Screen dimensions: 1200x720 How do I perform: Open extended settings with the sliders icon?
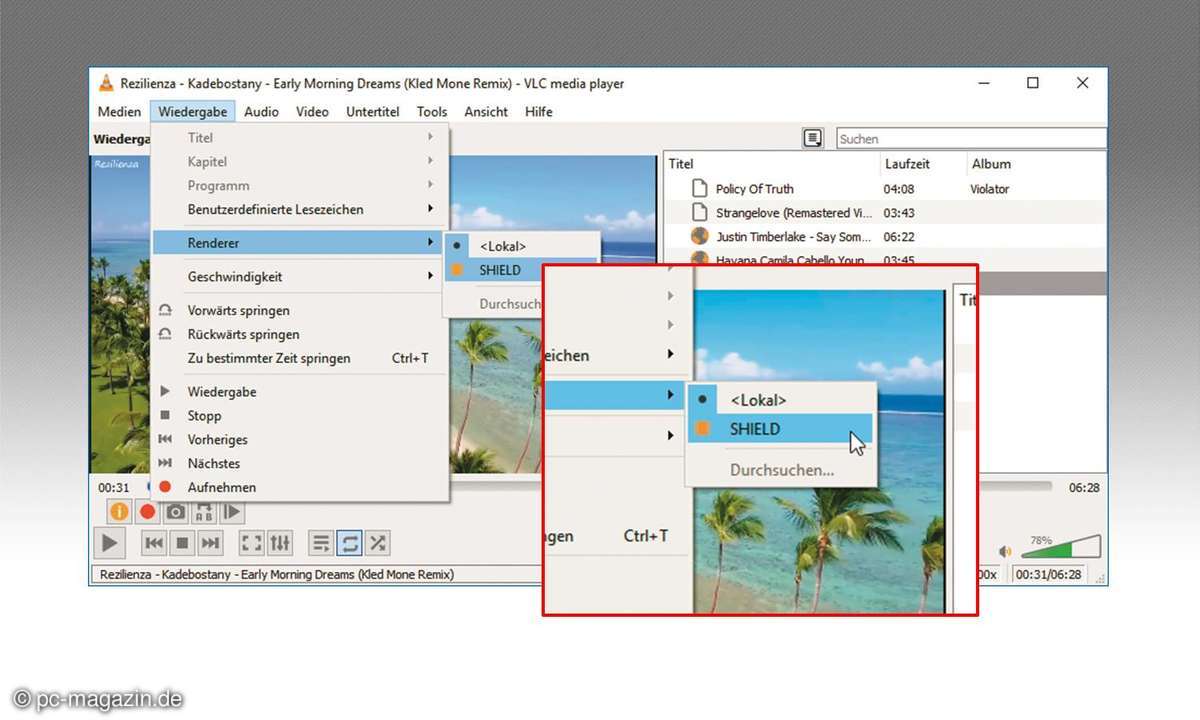[280, 543]
